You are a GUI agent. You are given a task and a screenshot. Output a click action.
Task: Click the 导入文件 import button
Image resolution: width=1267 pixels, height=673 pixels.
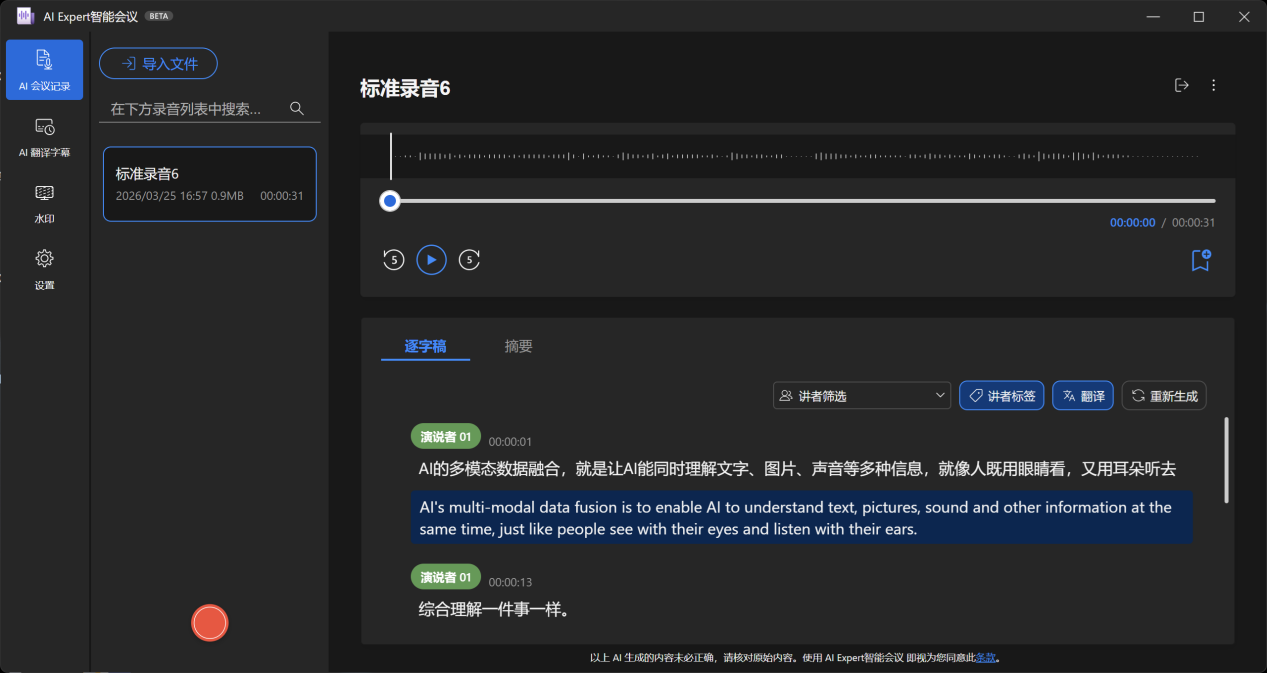coord(158,64)
